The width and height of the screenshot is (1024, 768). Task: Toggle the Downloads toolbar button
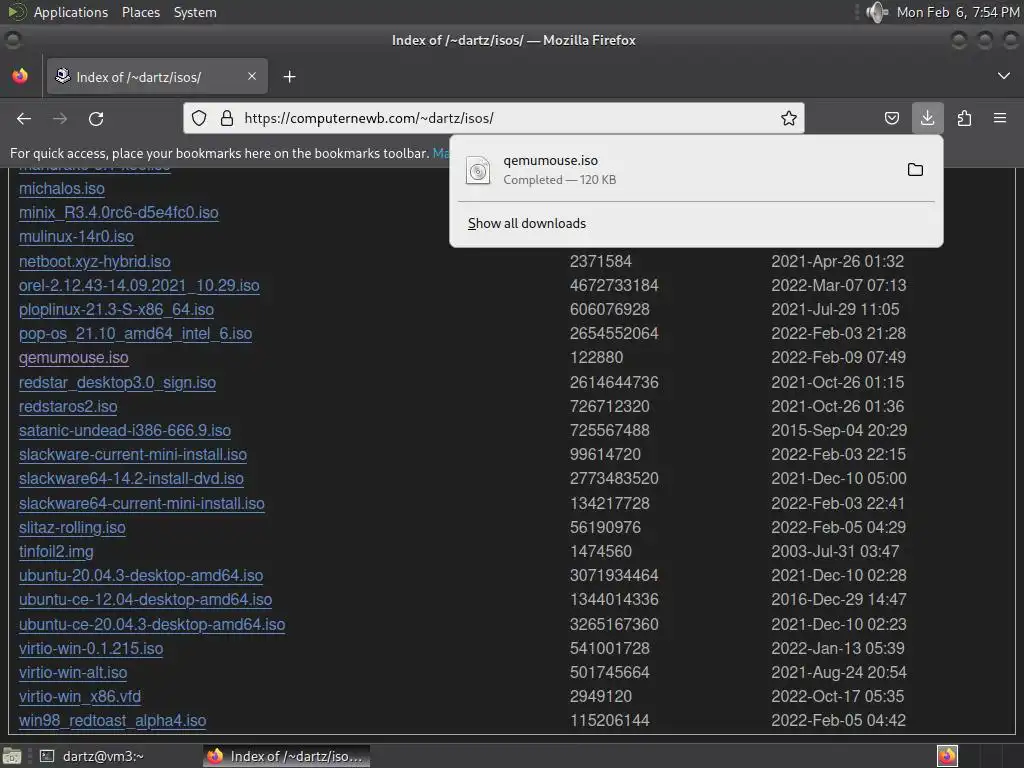(927, 118)
